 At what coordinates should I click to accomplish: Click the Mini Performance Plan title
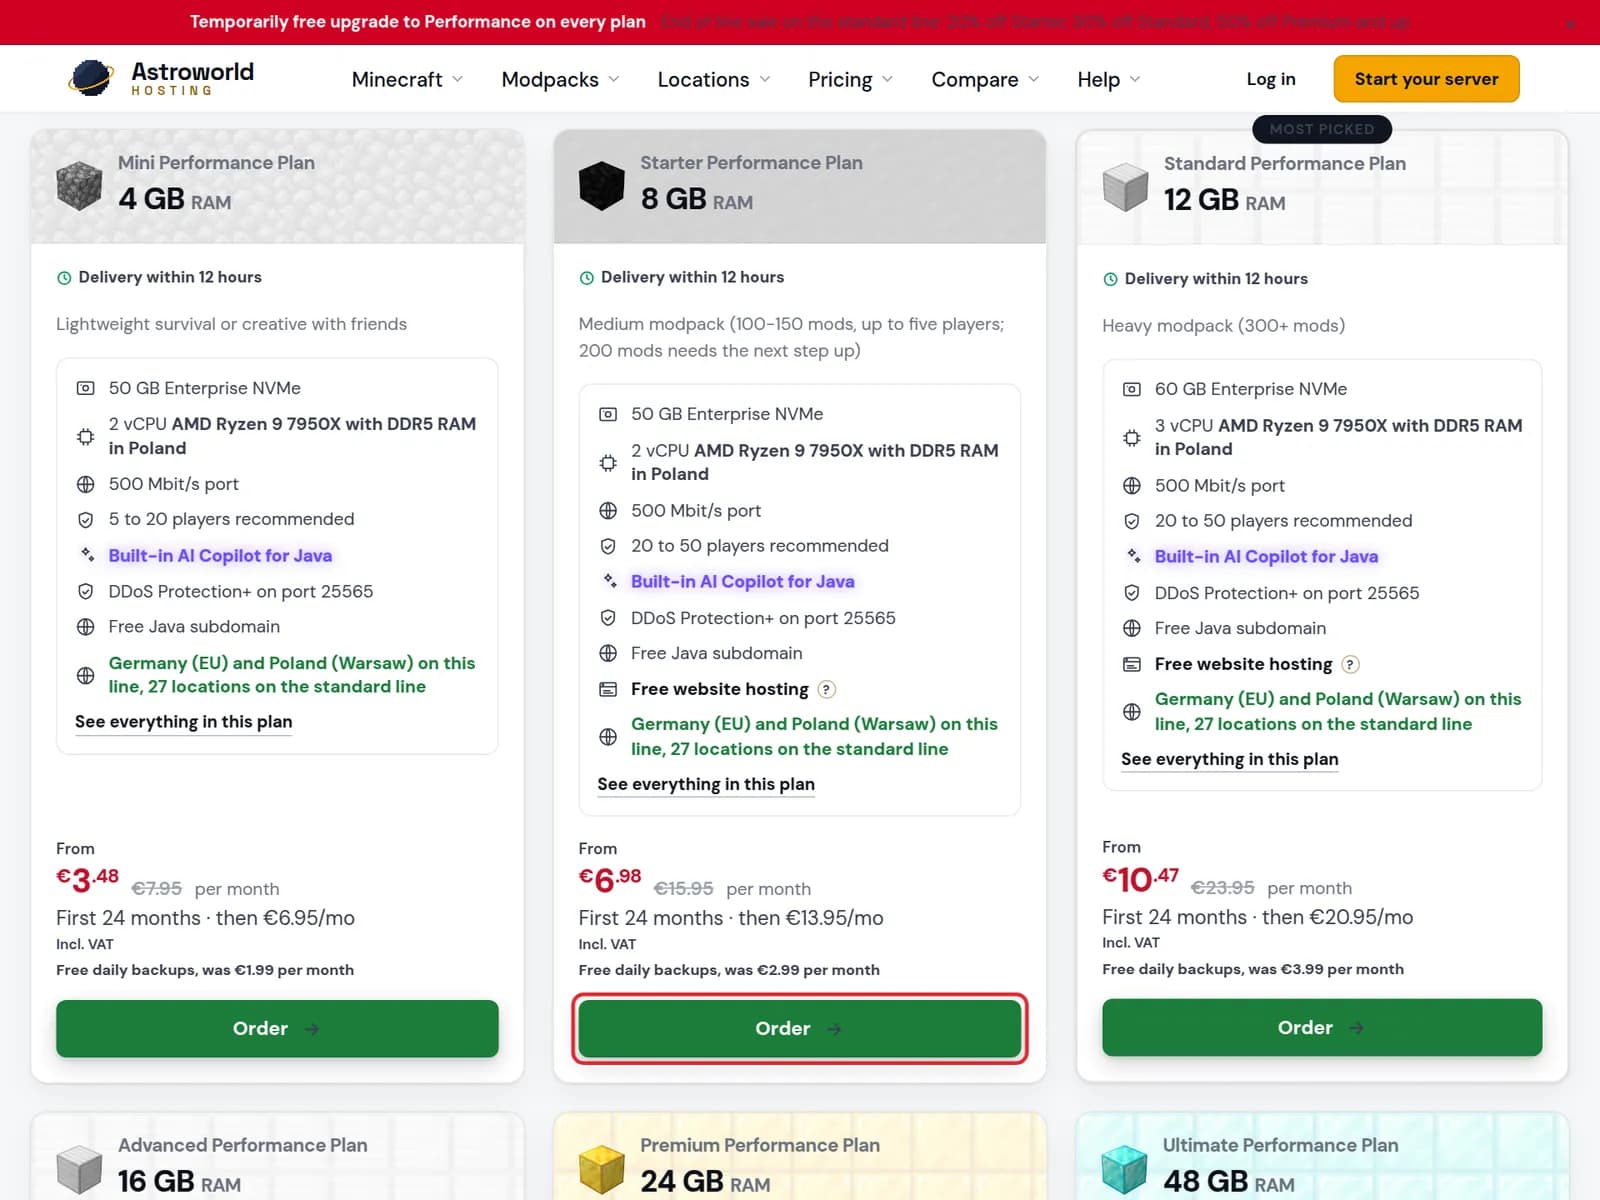(216, 163)
